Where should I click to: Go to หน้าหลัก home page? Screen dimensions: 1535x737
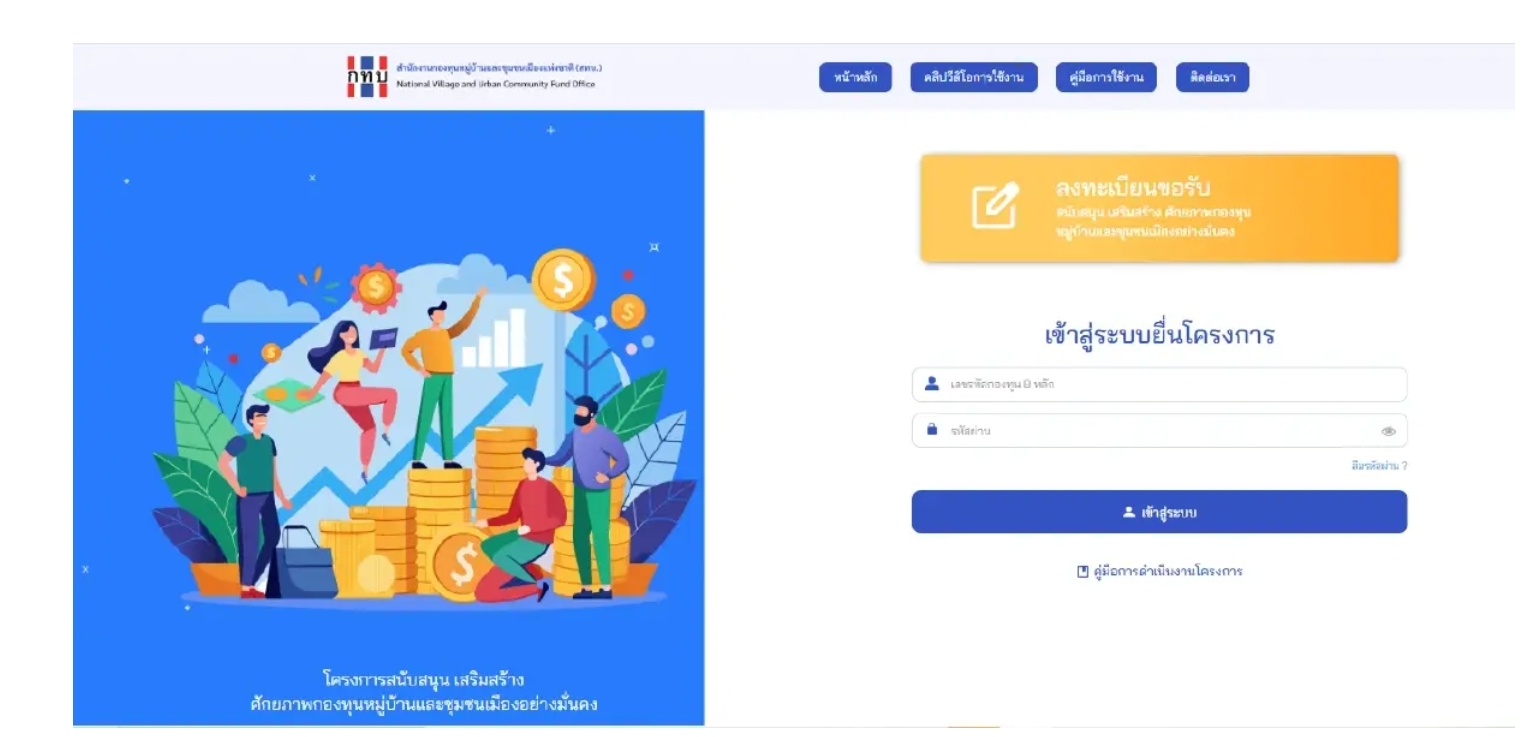coord(855,78)
